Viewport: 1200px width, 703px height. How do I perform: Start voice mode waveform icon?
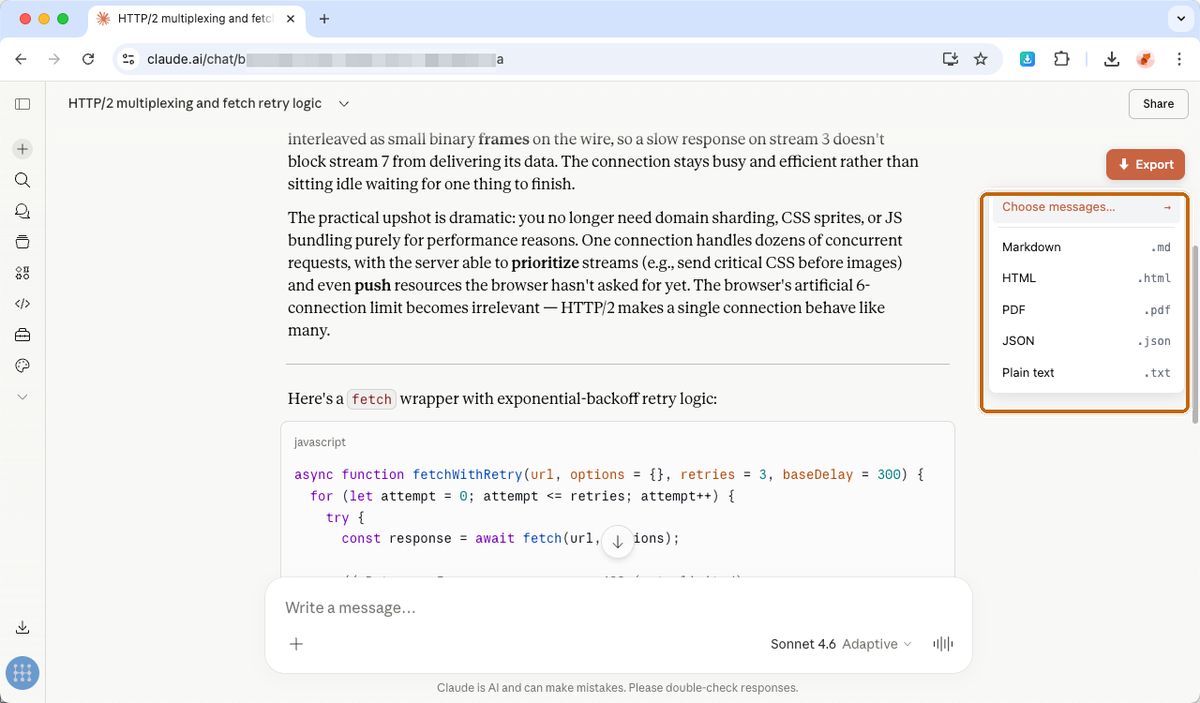tap(942, 644)
